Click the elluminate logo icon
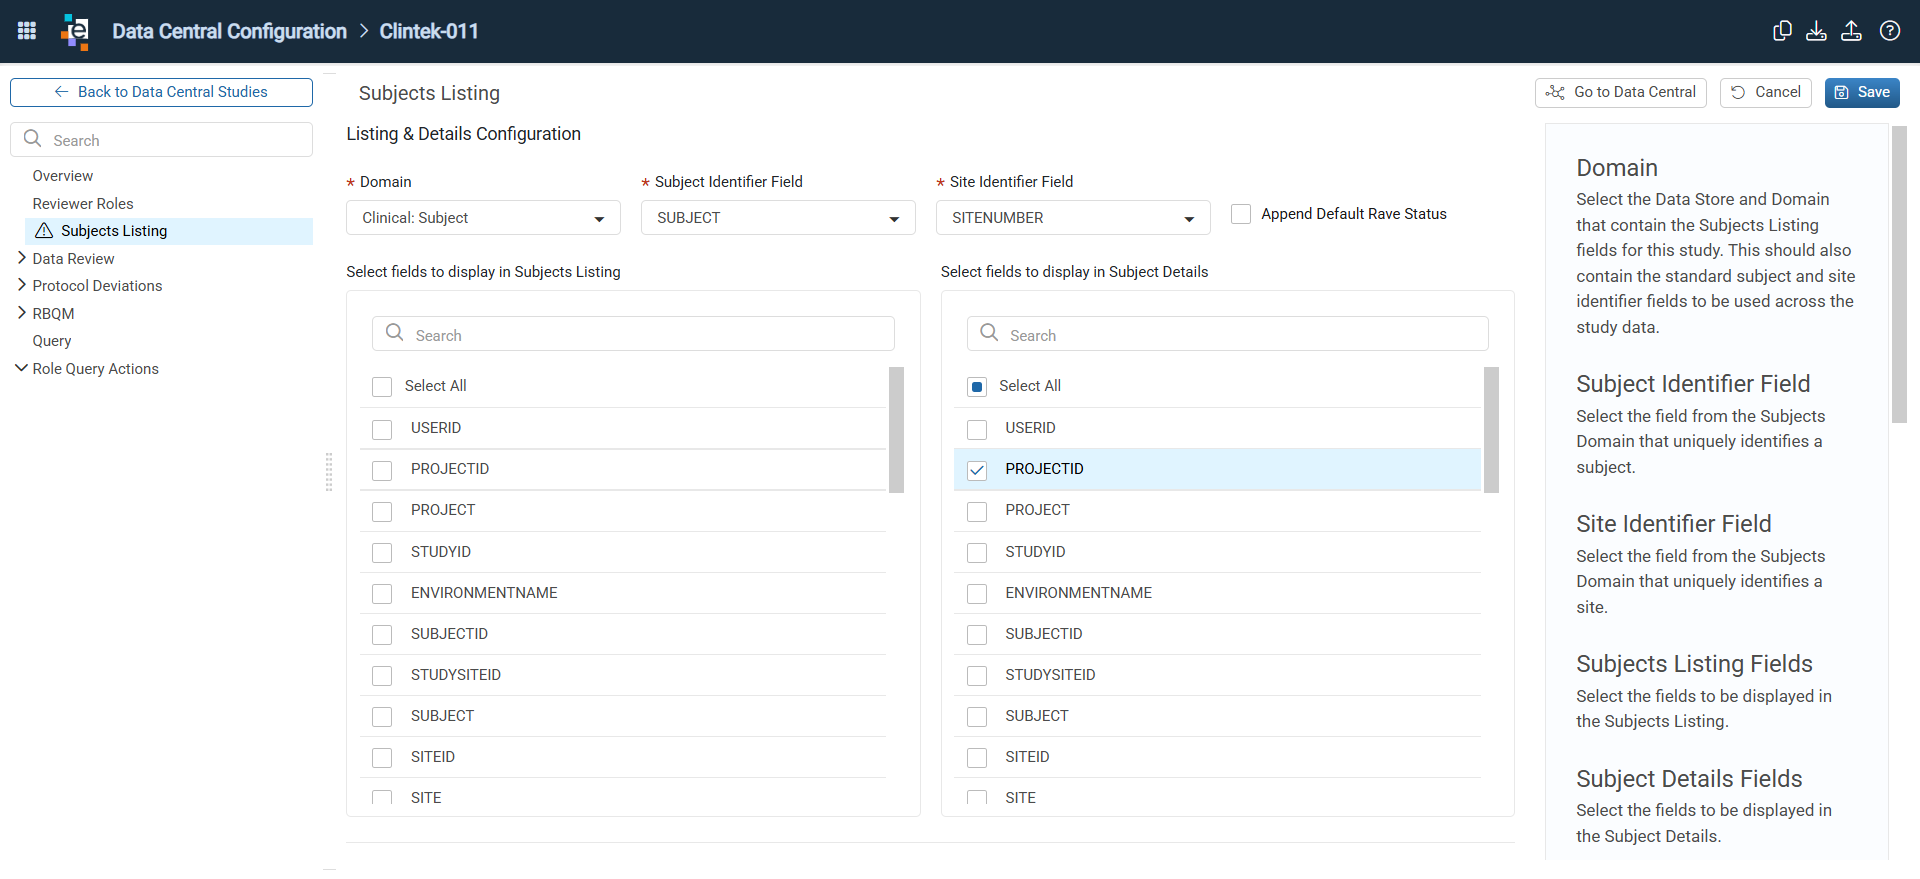 click(x=75, y=31)
